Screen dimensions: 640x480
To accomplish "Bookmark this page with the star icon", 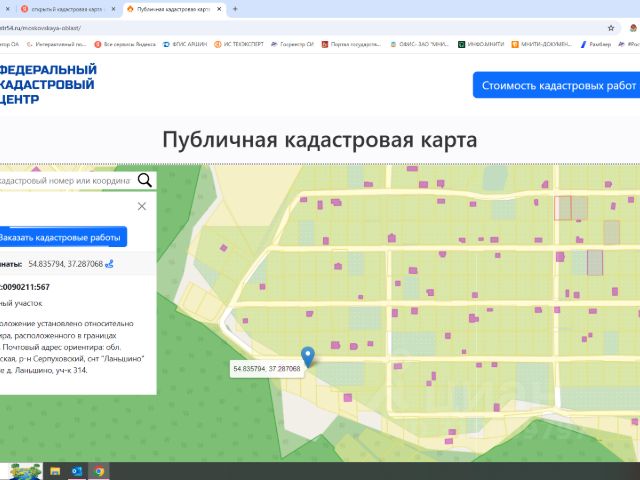I will click(x=611, y=28).
